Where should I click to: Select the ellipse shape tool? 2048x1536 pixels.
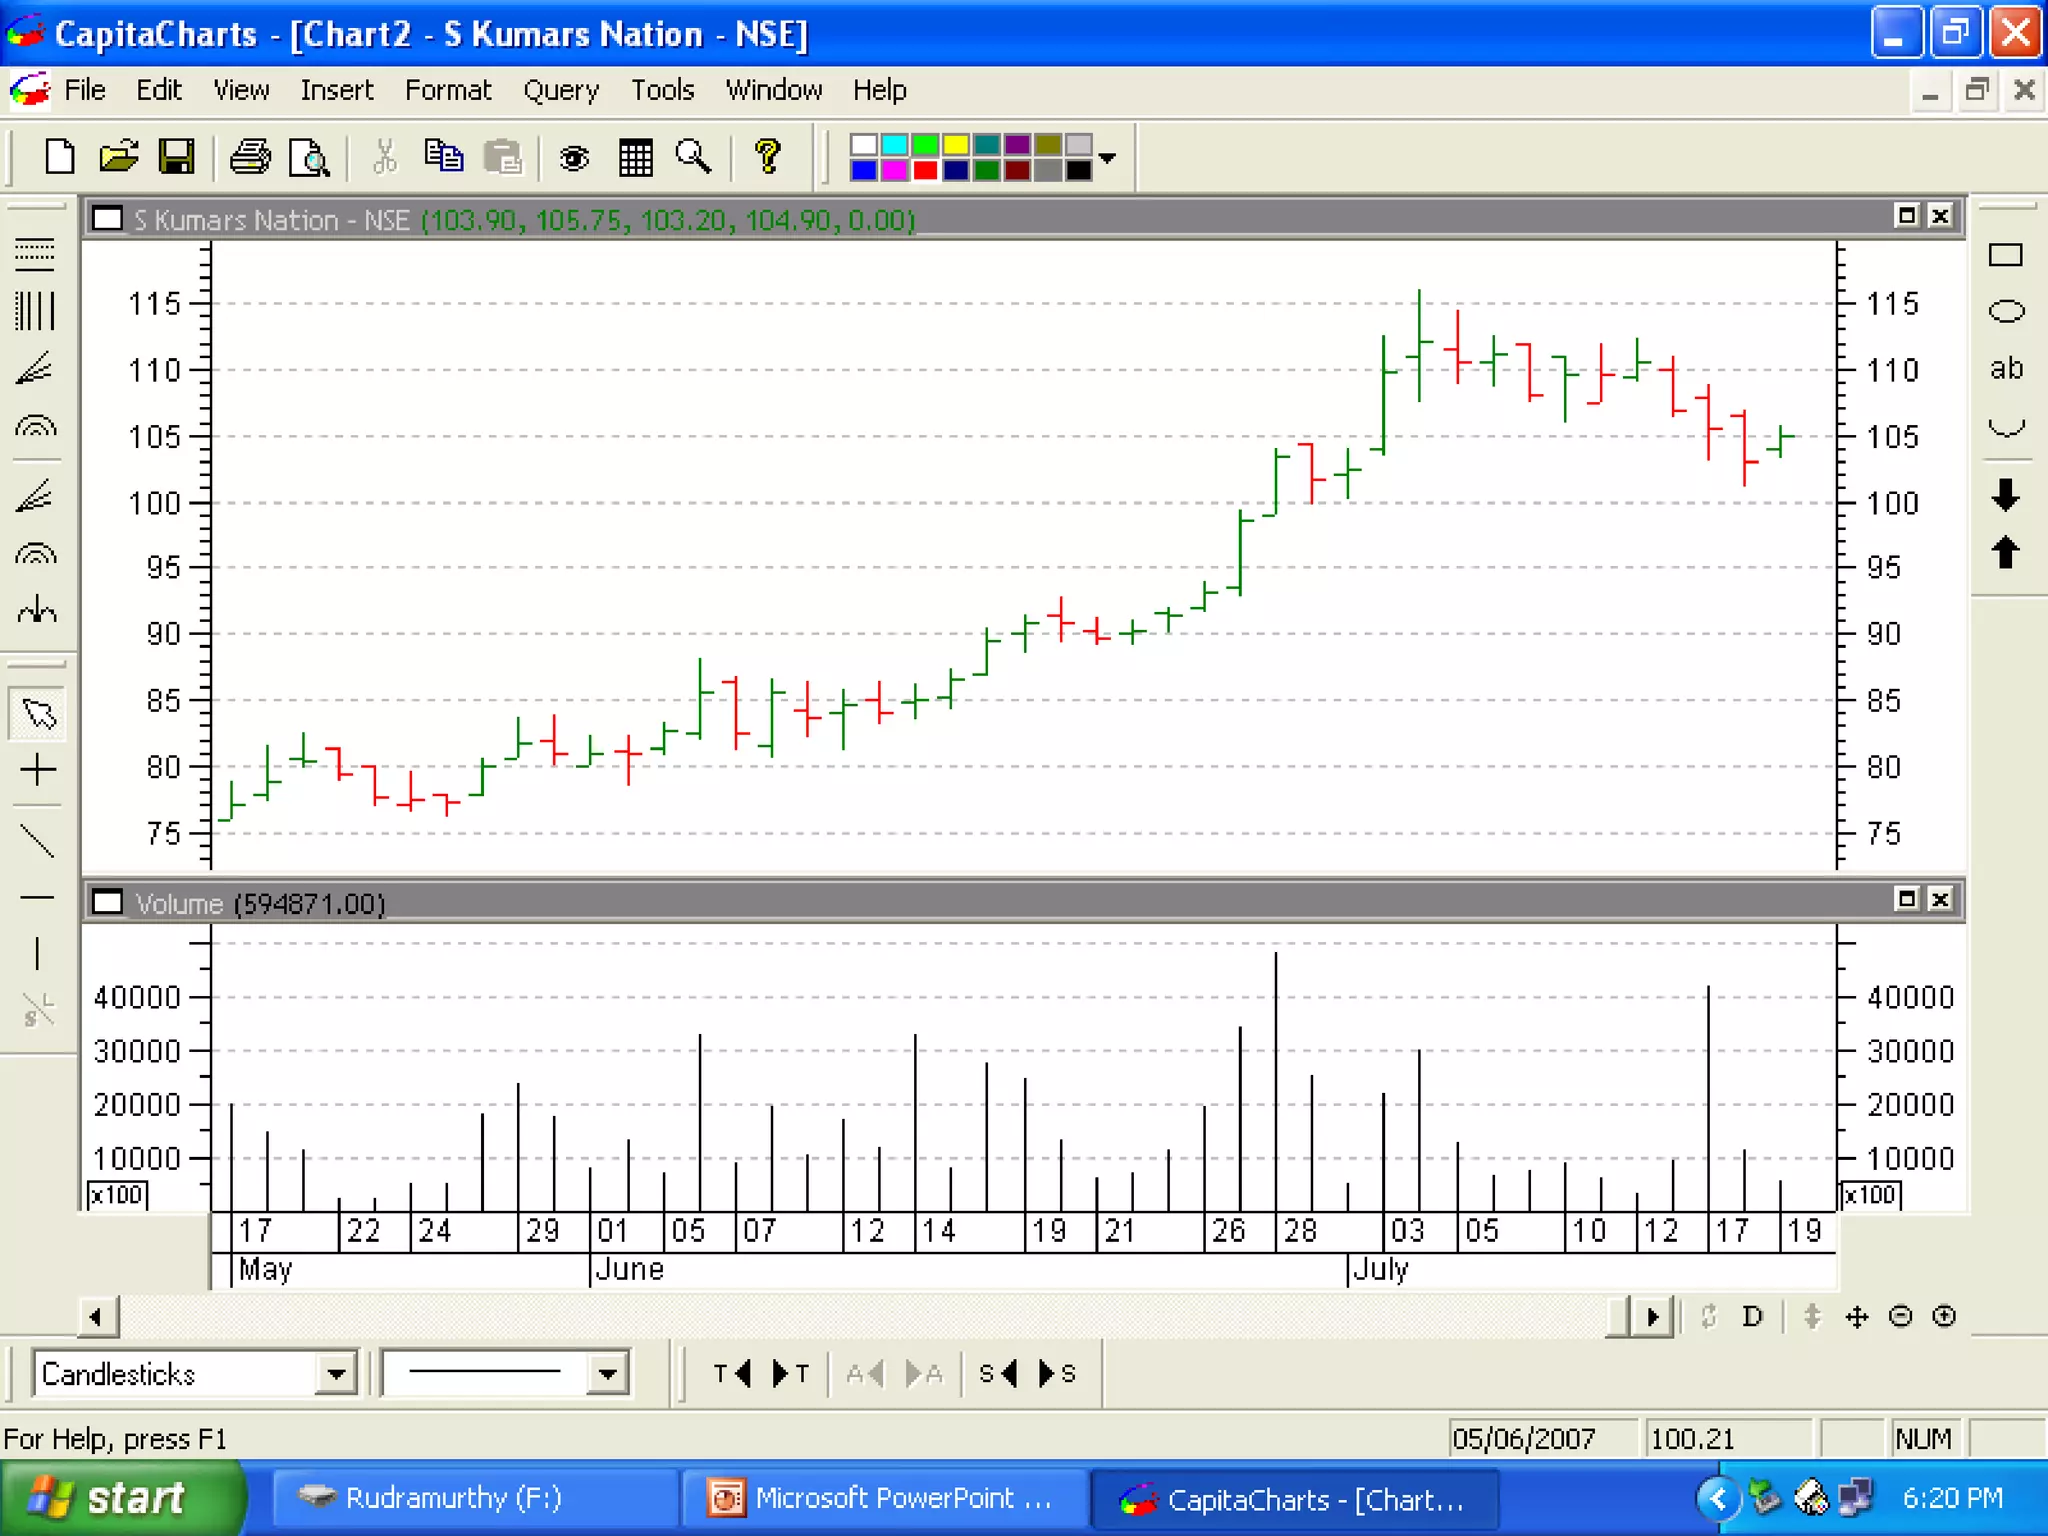click(2005, 312)
